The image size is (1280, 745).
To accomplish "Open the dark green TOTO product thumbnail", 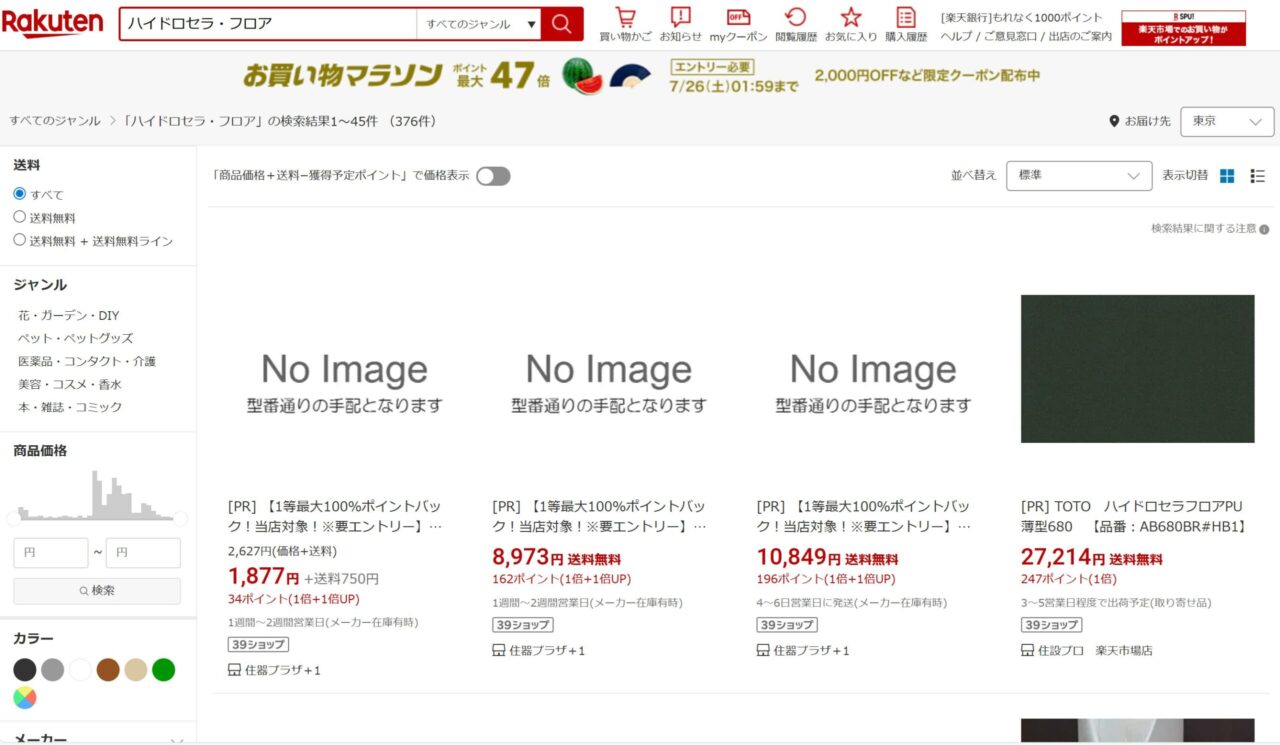I will tap(1137, 369).
